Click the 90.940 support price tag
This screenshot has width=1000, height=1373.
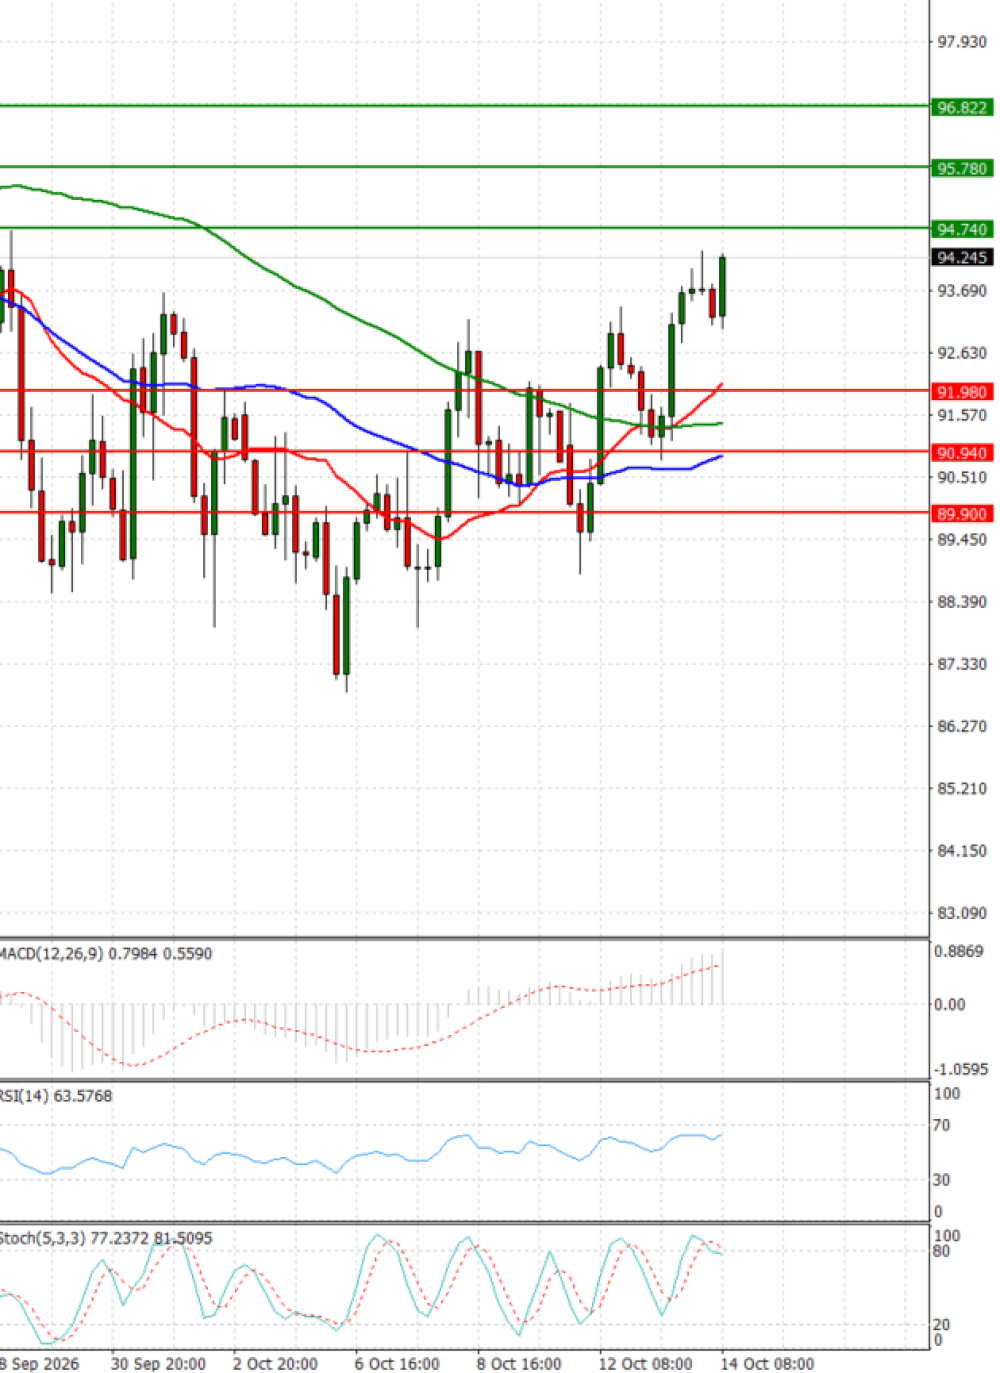[961, 452]
